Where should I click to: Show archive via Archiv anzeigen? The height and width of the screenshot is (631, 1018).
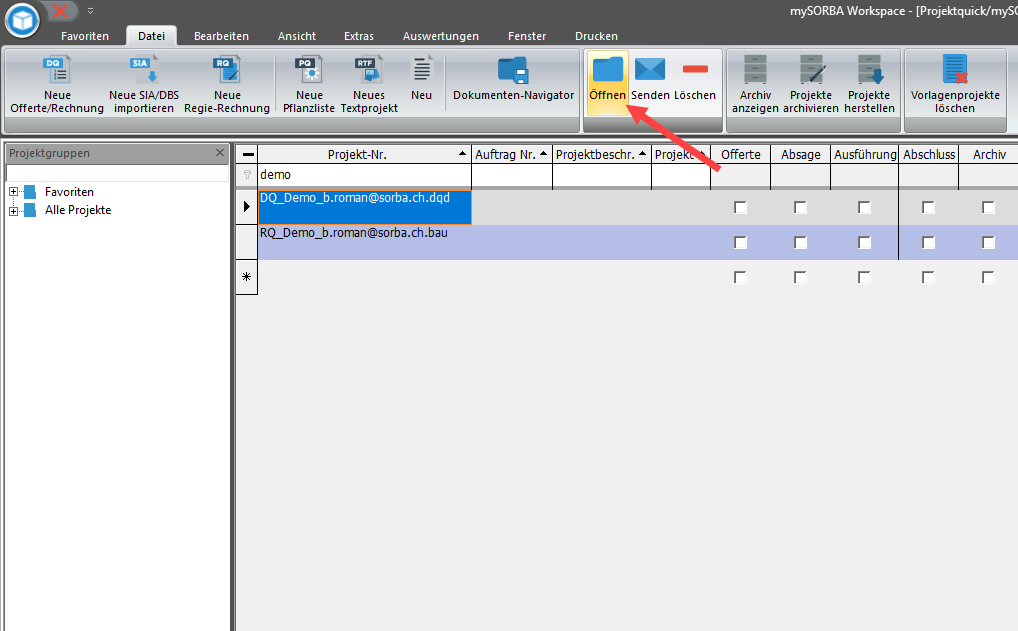(755, 85)
